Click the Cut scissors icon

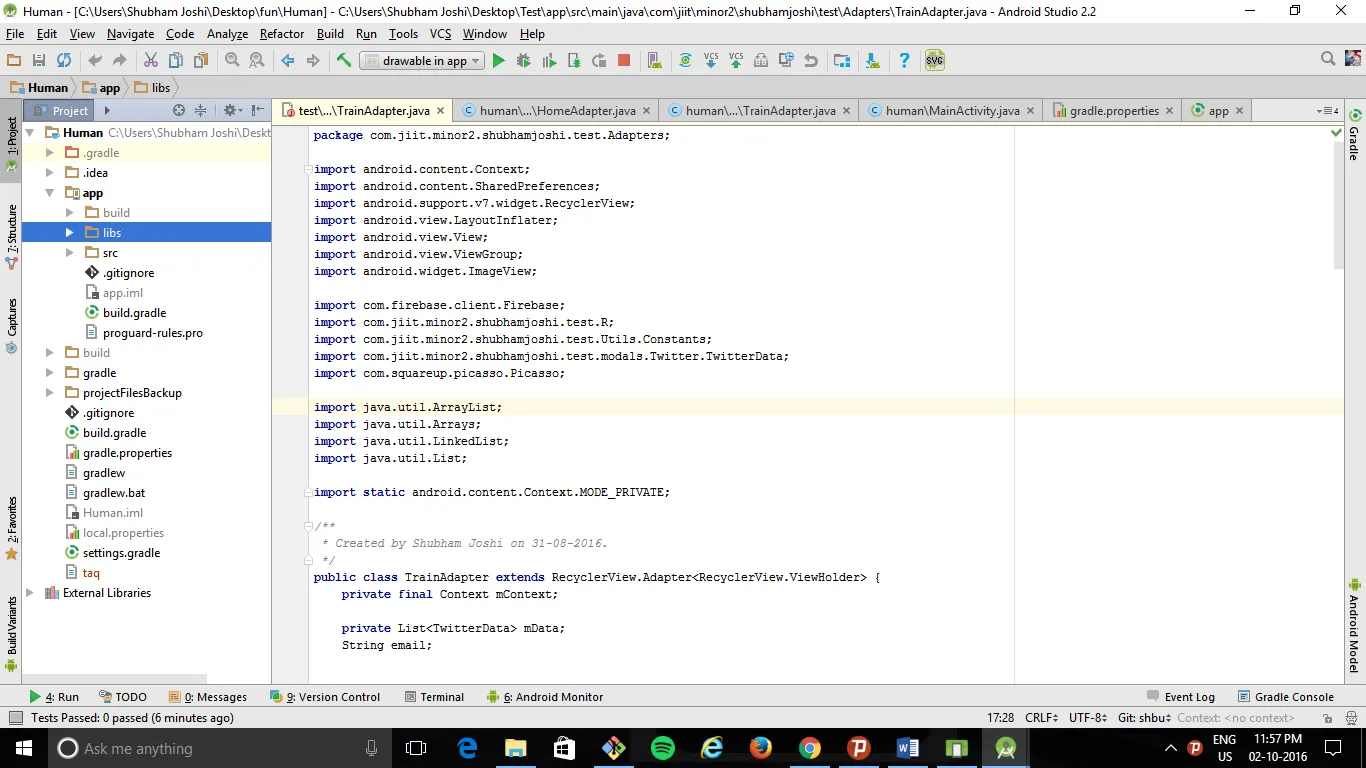(x=150, y=61)
